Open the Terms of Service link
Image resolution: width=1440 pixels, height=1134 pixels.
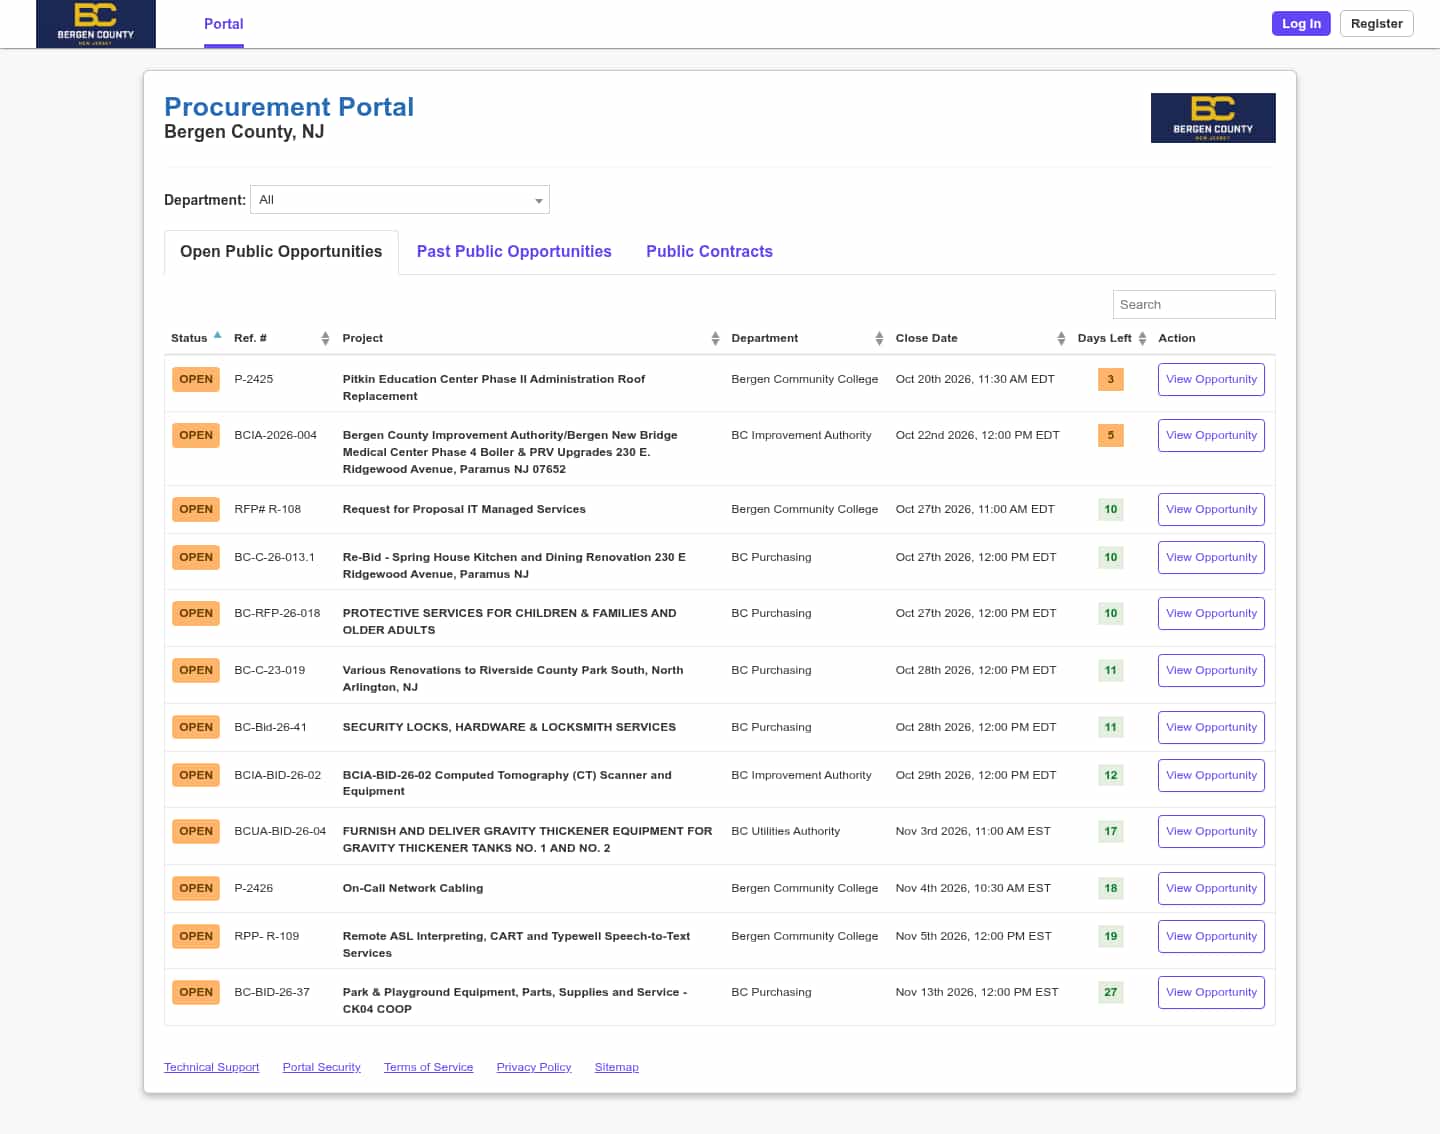(428, 1068)
